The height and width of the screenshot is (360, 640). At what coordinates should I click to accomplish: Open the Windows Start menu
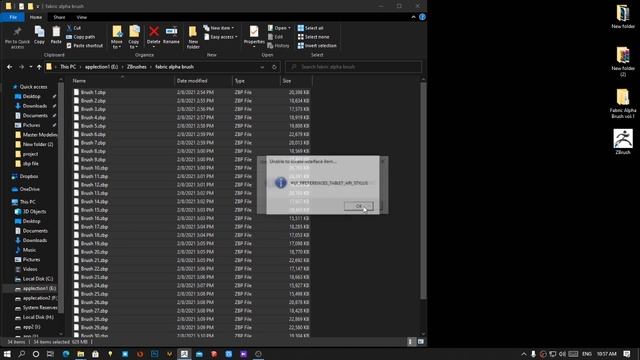pyautogui.click(x=7, y=354)
